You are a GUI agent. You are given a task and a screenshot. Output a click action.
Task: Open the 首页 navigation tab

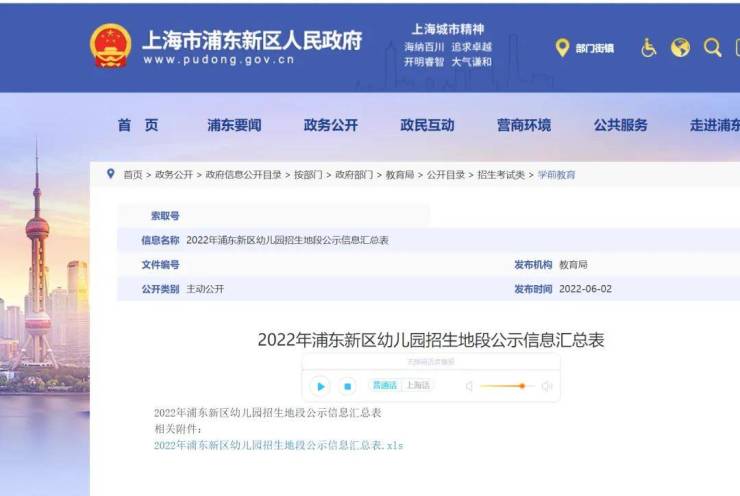tap(138, 125)
